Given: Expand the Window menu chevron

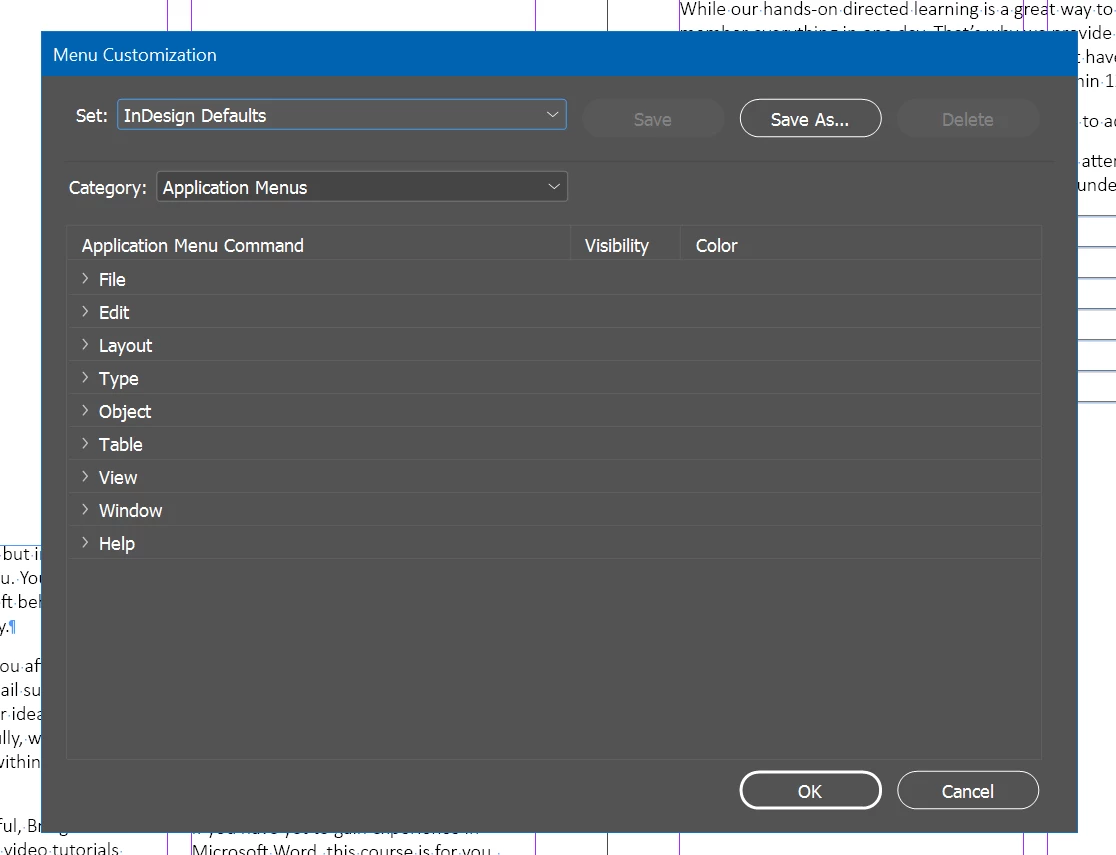Looking at the screenshot, I should [85, 509].
